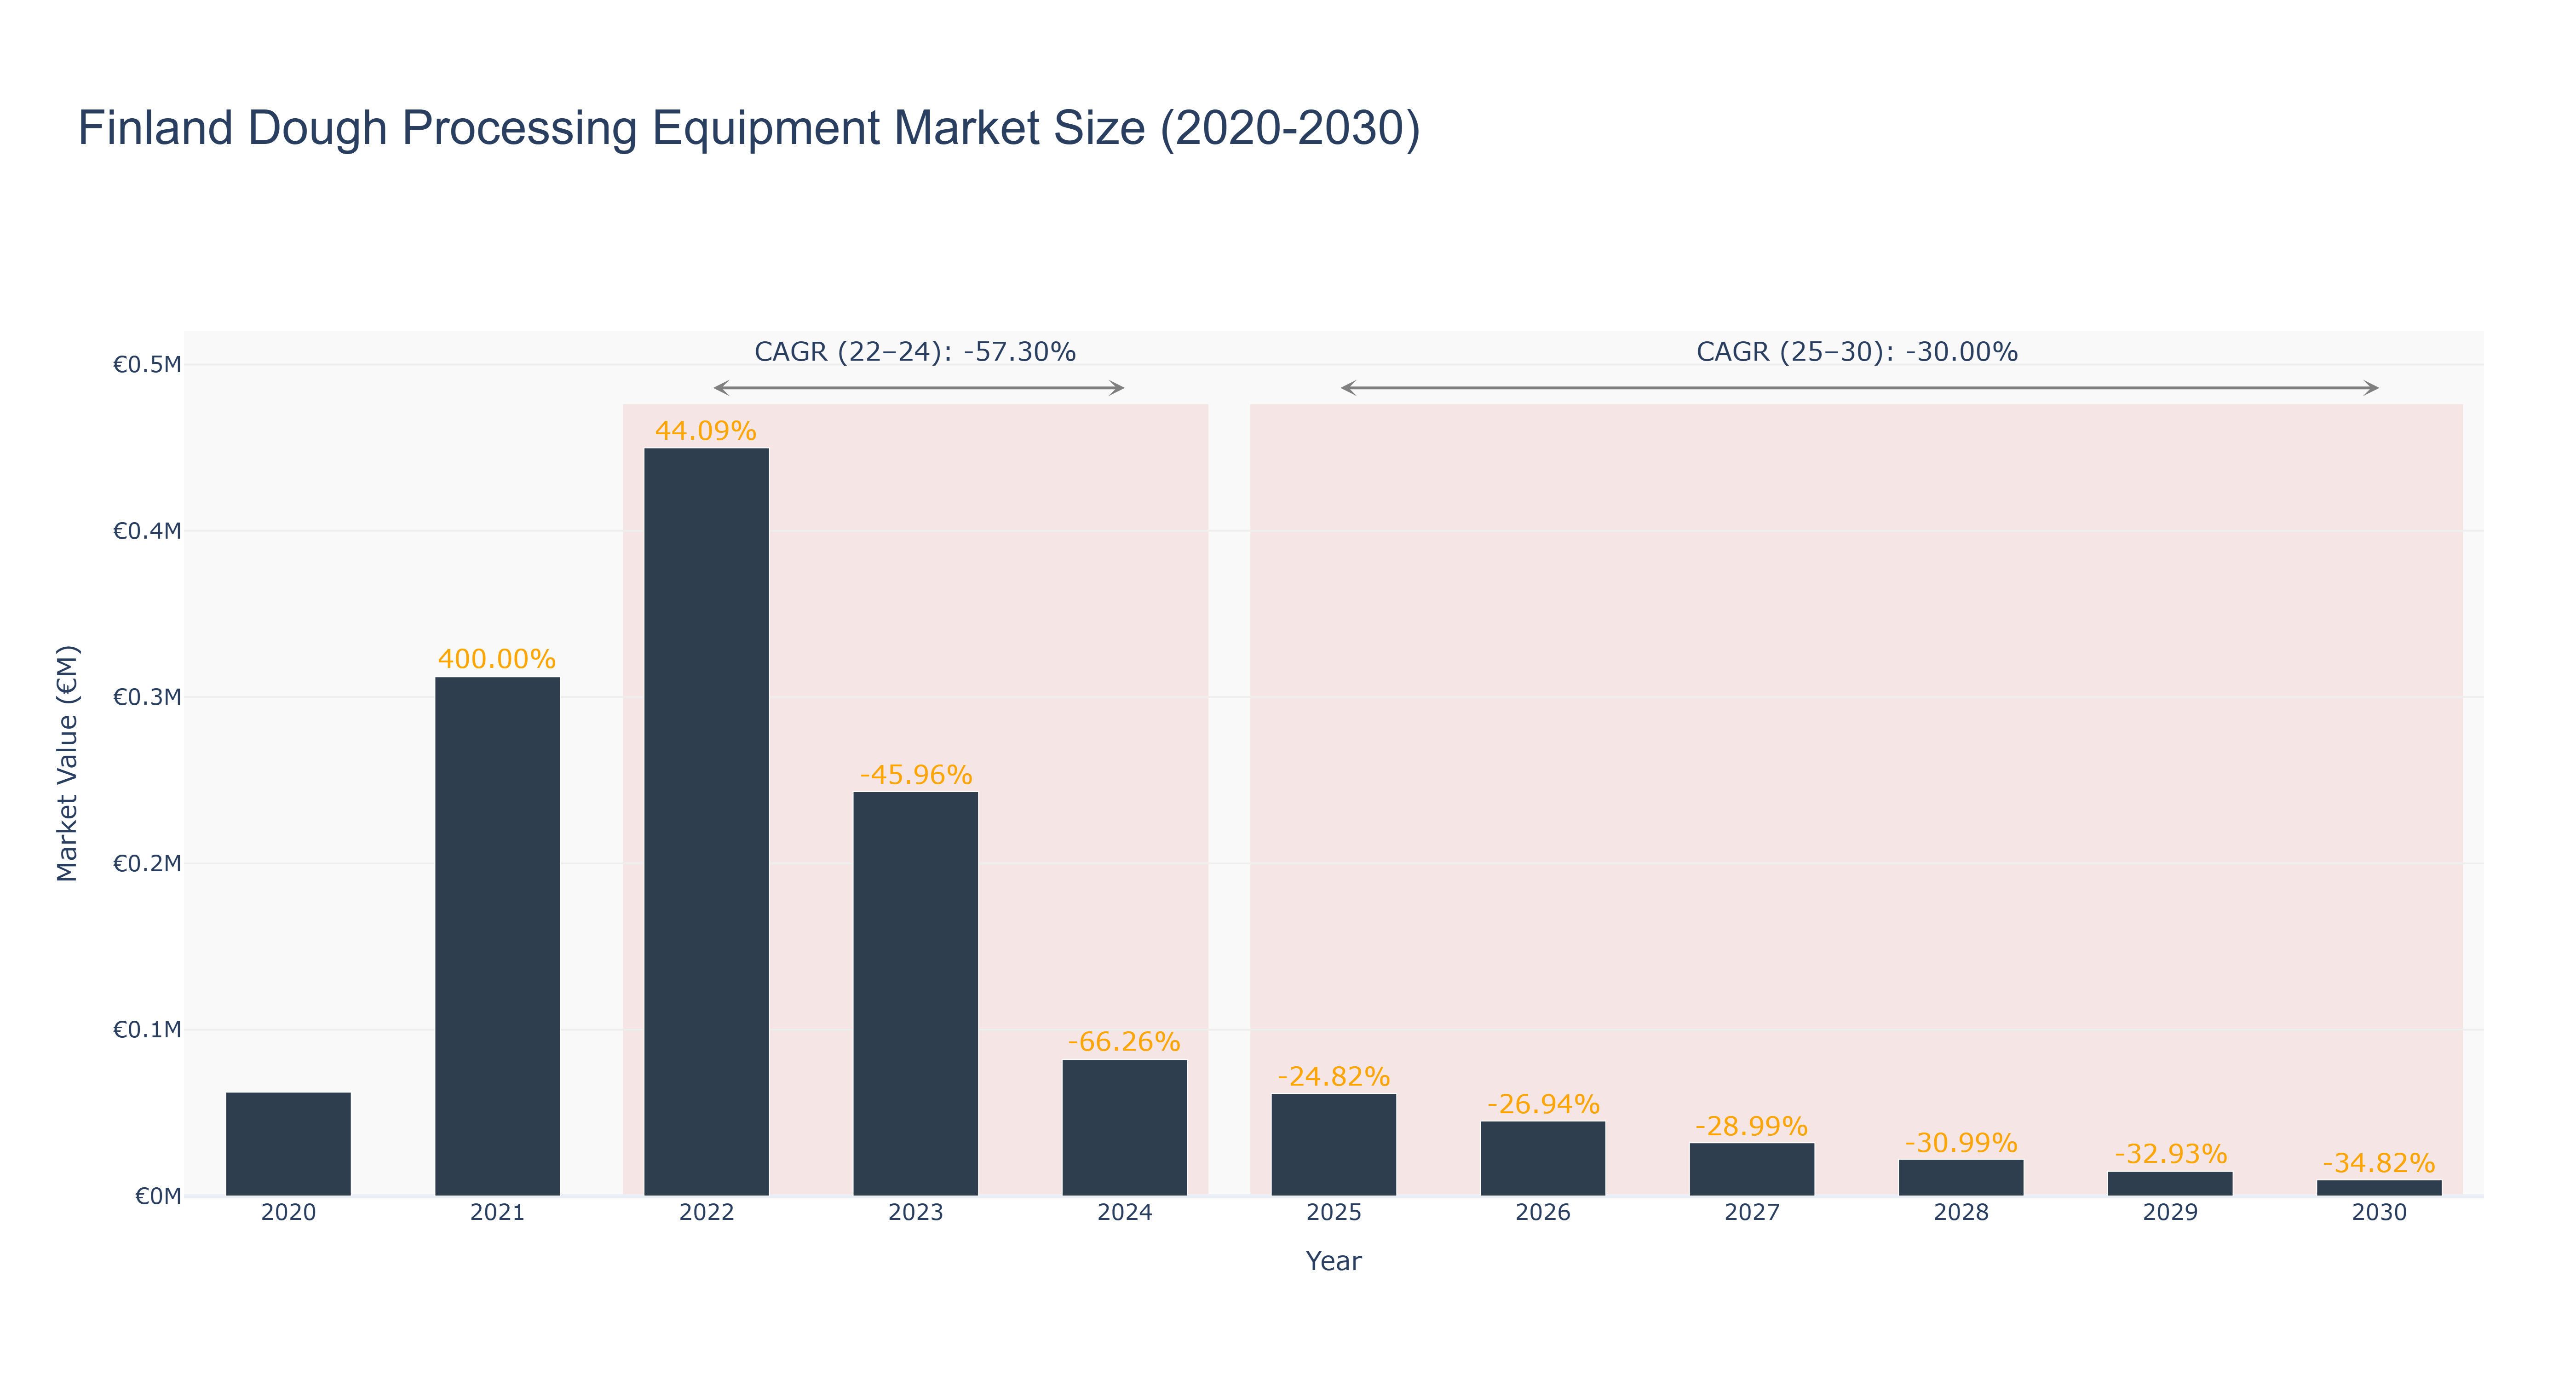Click the -24.82% growth label
Viewport: 2576px width, 1380px height.
pos(1334,1077)
